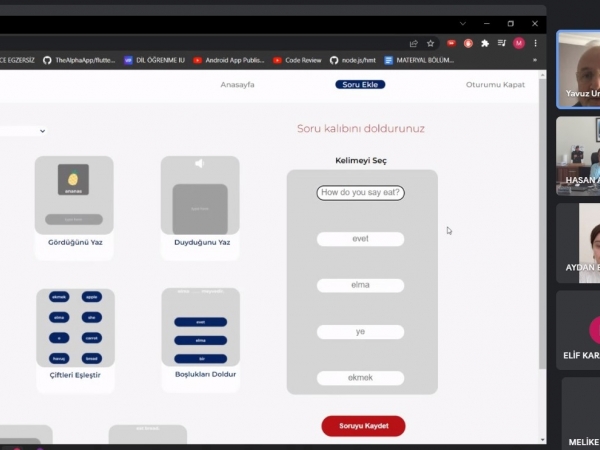Click the partially visible 'eat bread.' template card
Viewport: 600px width, 450px height.
(x=148, y=434)
